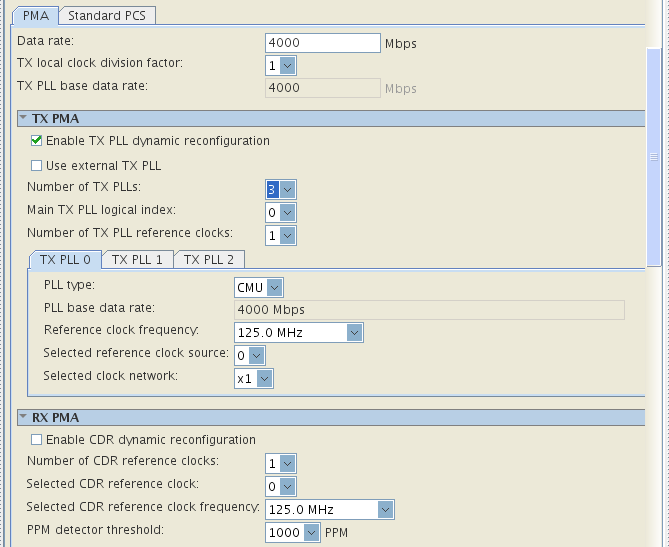
Task: Enable Use external TX PLL
Action: (37, 165)
